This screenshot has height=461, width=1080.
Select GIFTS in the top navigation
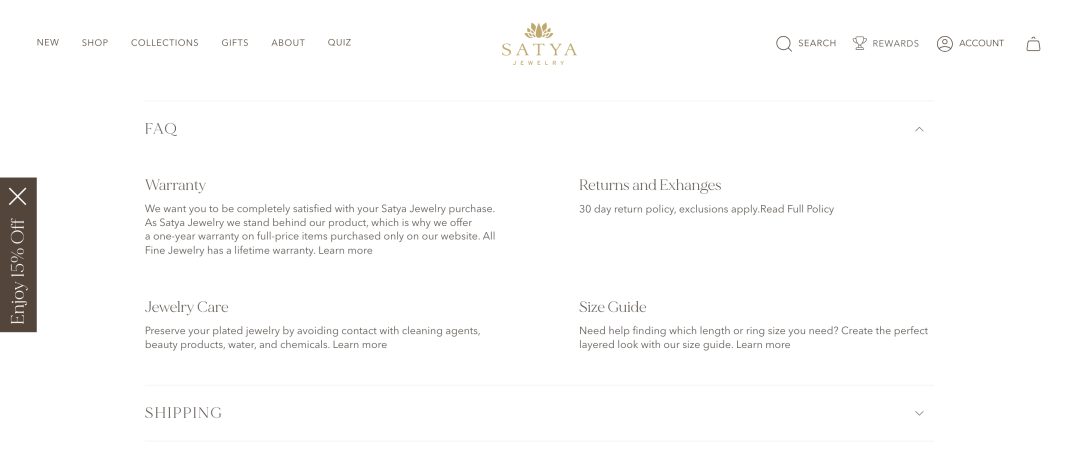(x=235, y=43)
